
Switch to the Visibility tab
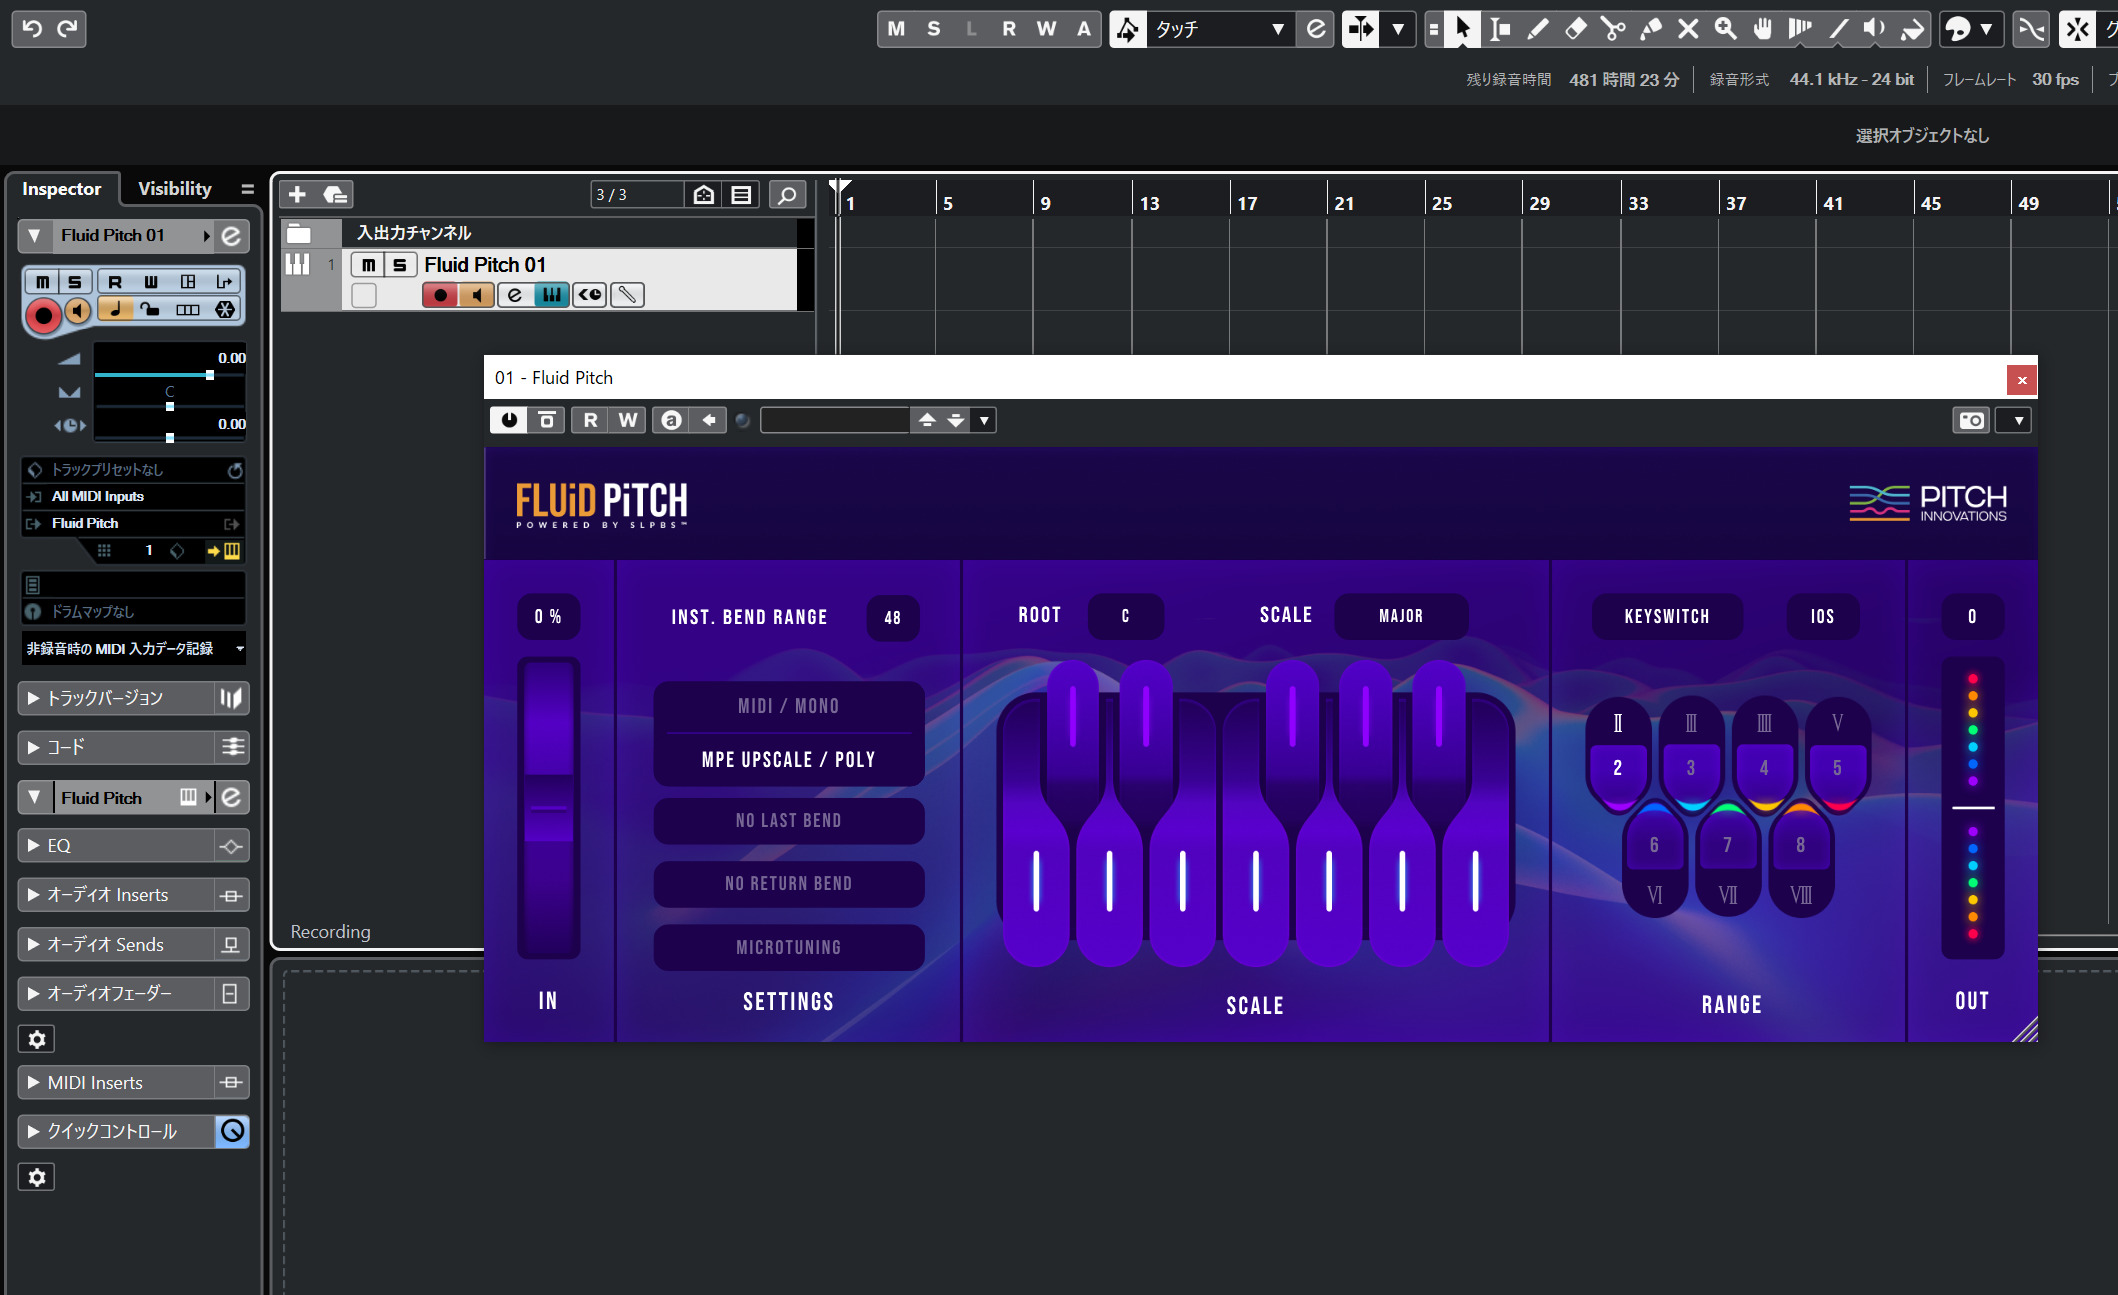click(x=175, y=189)
